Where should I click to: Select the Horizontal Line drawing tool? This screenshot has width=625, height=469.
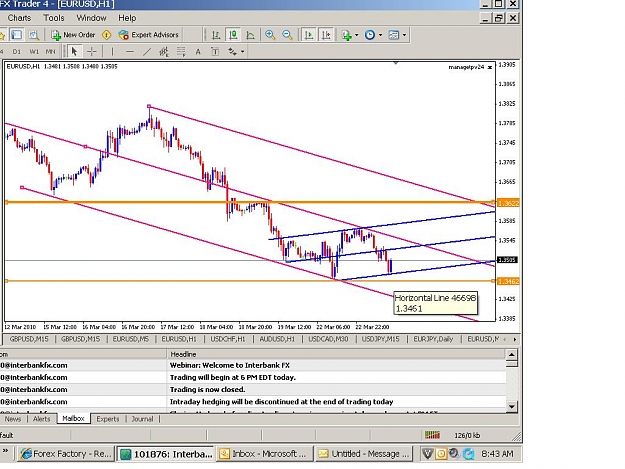130,51
